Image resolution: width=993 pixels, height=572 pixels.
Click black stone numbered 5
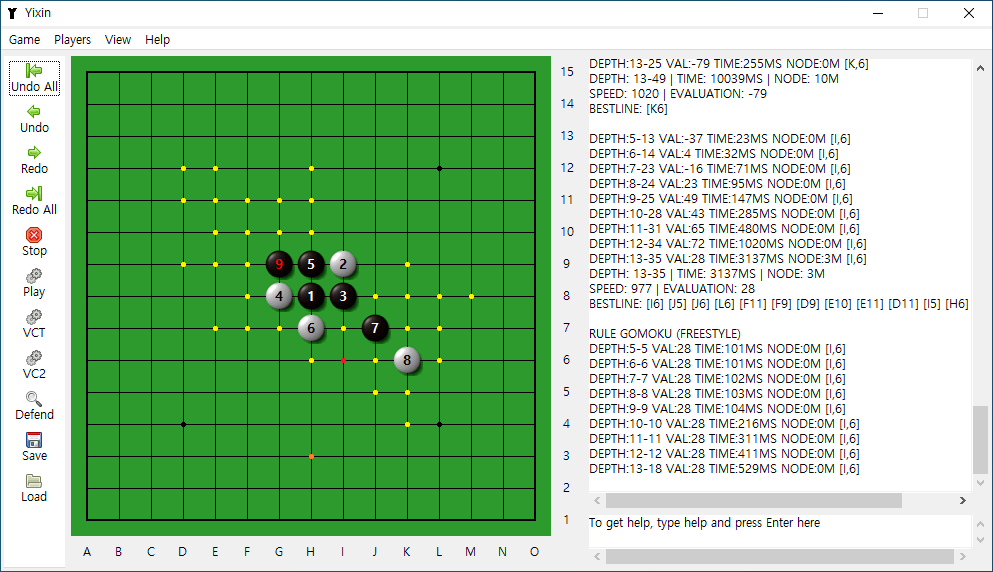[311, 264]
